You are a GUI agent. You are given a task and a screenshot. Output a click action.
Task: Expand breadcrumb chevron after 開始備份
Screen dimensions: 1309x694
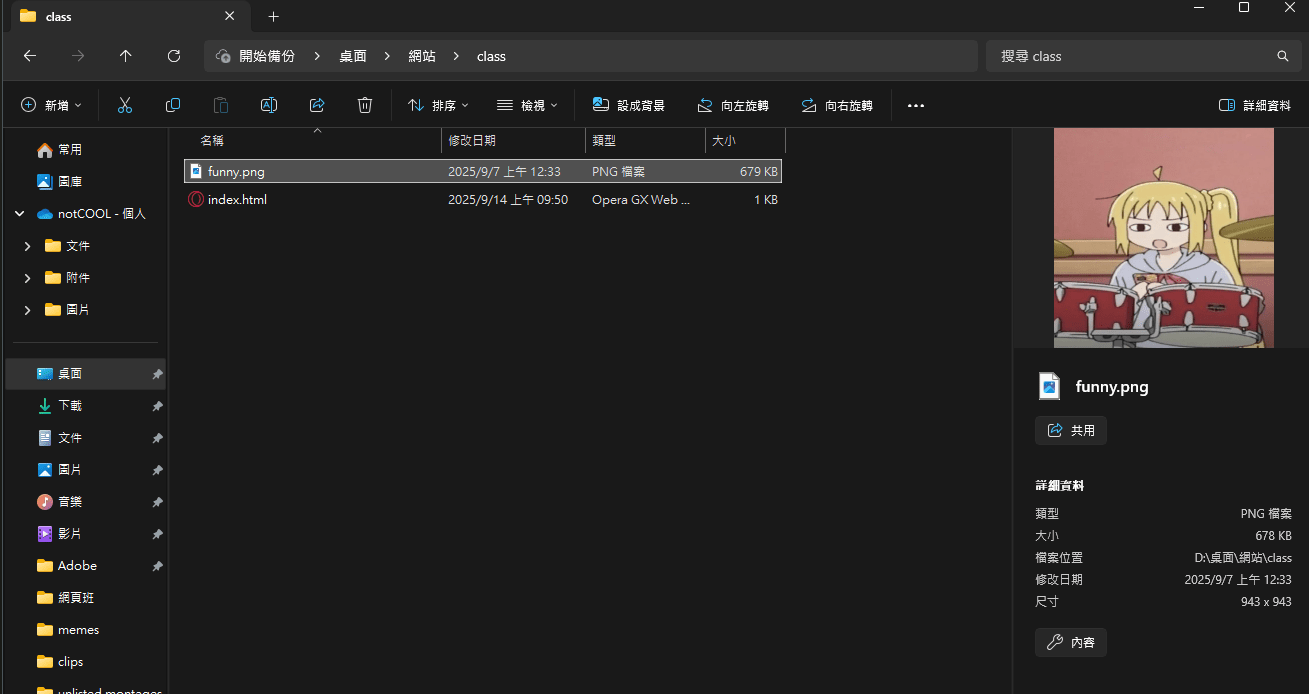pyautogui.click(x=317, y=56)
